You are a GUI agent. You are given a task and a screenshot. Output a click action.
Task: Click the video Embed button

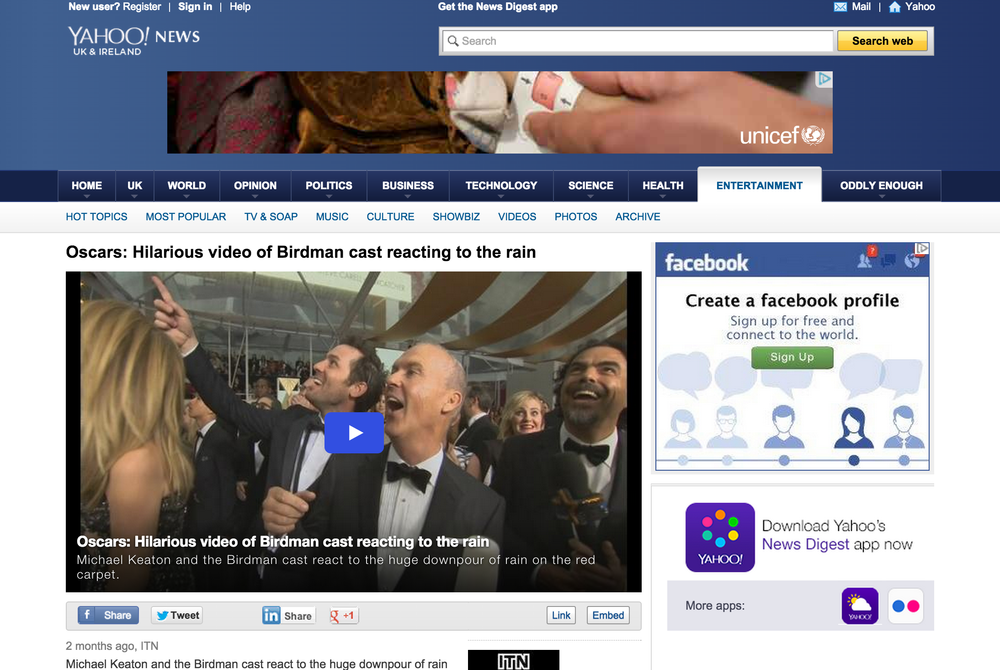(x=608, y=615)
